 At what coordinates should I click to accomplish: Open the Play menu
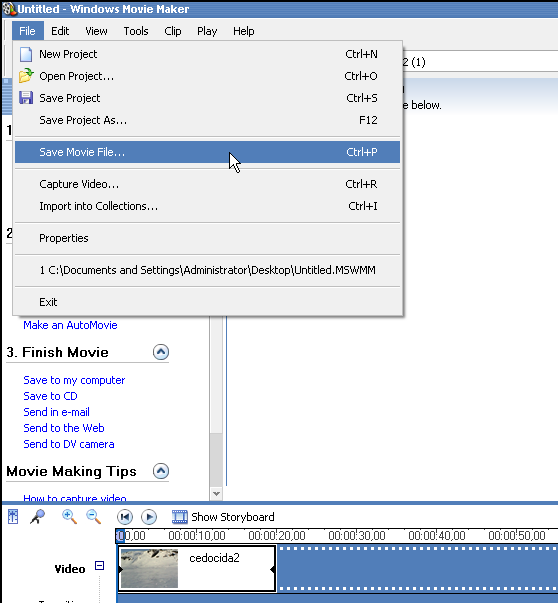(x=207, y=31)
